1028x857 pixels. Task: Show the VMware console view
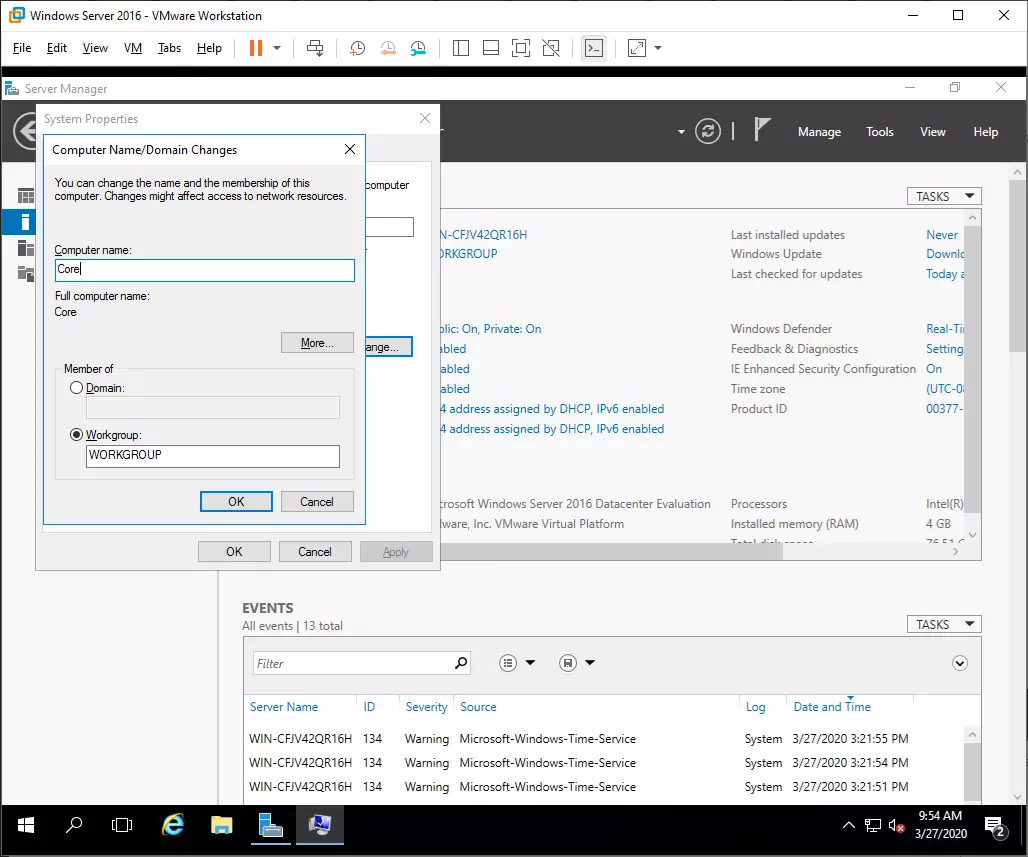(594, 48)
